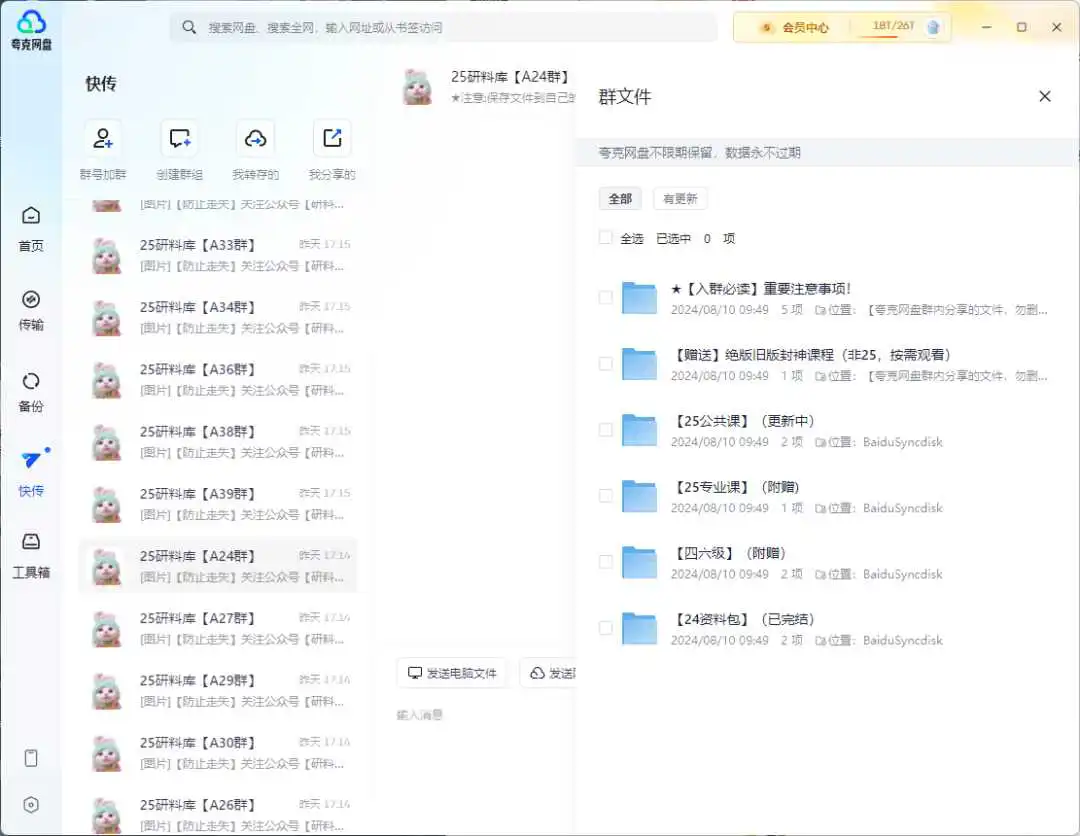This screenshot has height=836, width=1080.
Task: Open folder icon of 【25公共课】
Action: click(x=639, y=430)
